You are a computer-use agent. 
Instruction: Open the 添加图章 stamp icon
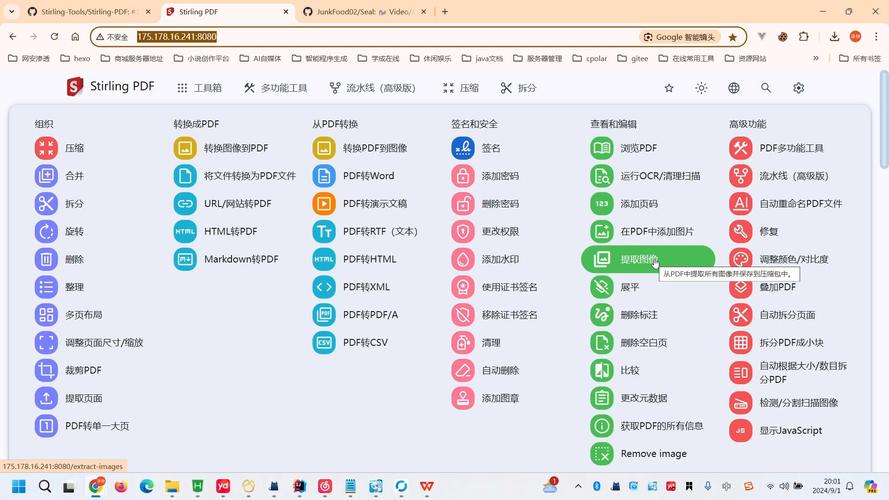click(x=463, y=398)
